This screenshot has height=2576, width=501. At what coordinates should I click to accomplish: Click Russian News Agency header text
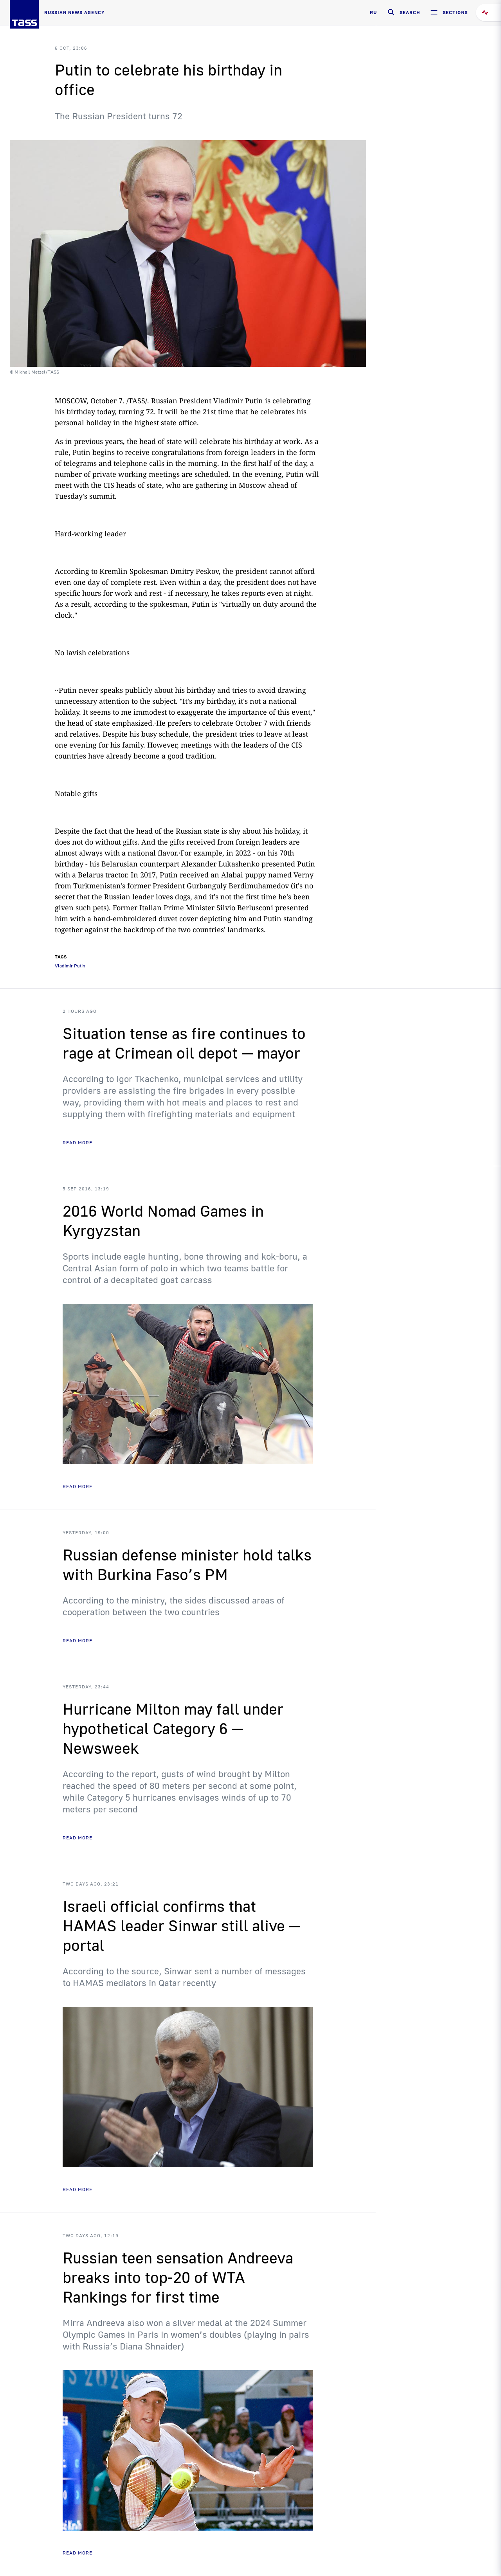tap(74, 12)
